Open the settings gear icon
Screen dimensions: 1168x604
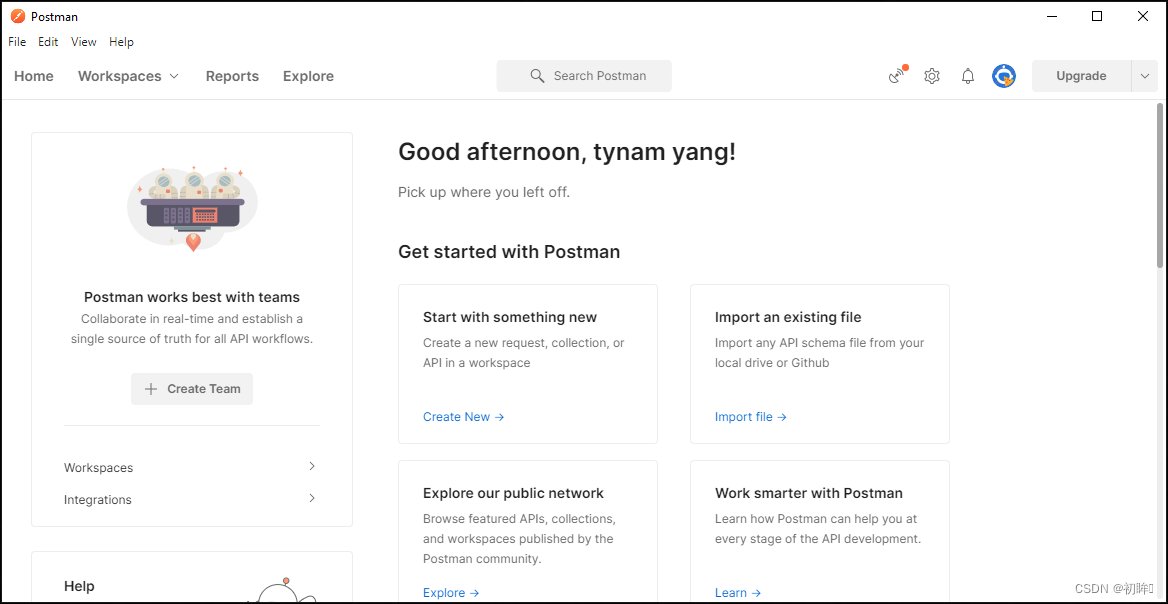932,76
